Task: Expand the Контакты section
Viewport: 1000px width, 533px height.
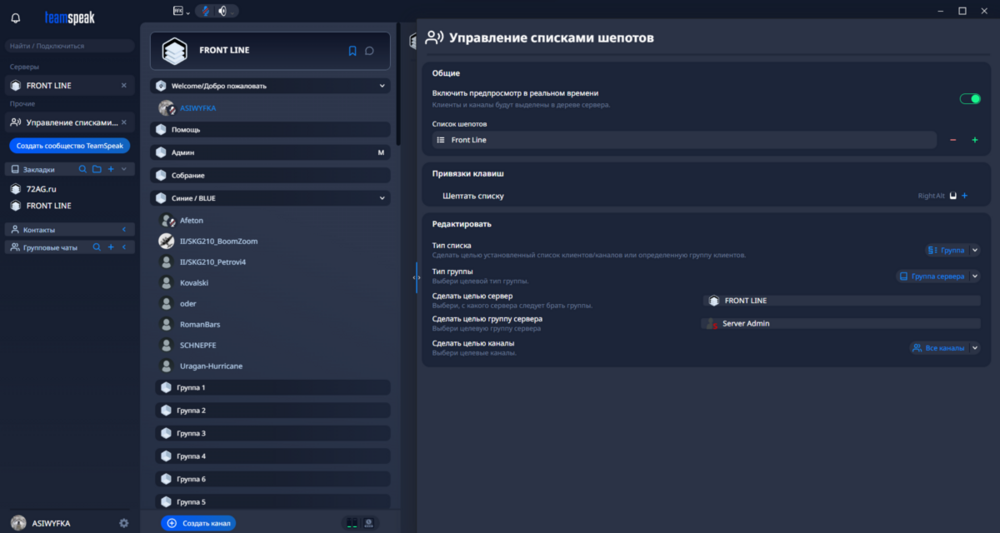Action: coord(124,230)
